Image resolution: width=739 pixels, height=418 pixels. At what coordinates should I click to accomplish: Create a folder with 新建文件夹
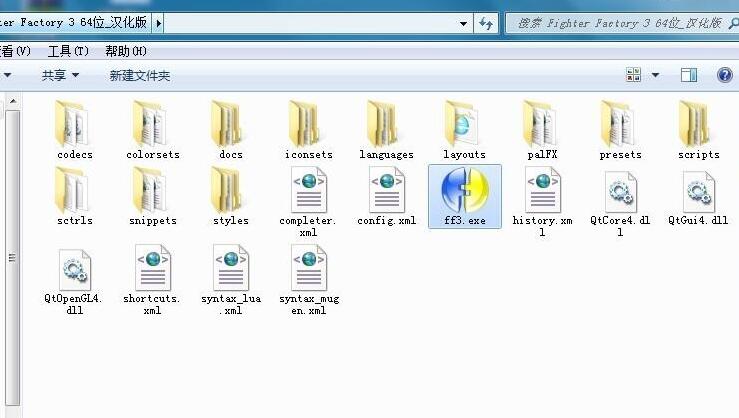pos(140,75)
